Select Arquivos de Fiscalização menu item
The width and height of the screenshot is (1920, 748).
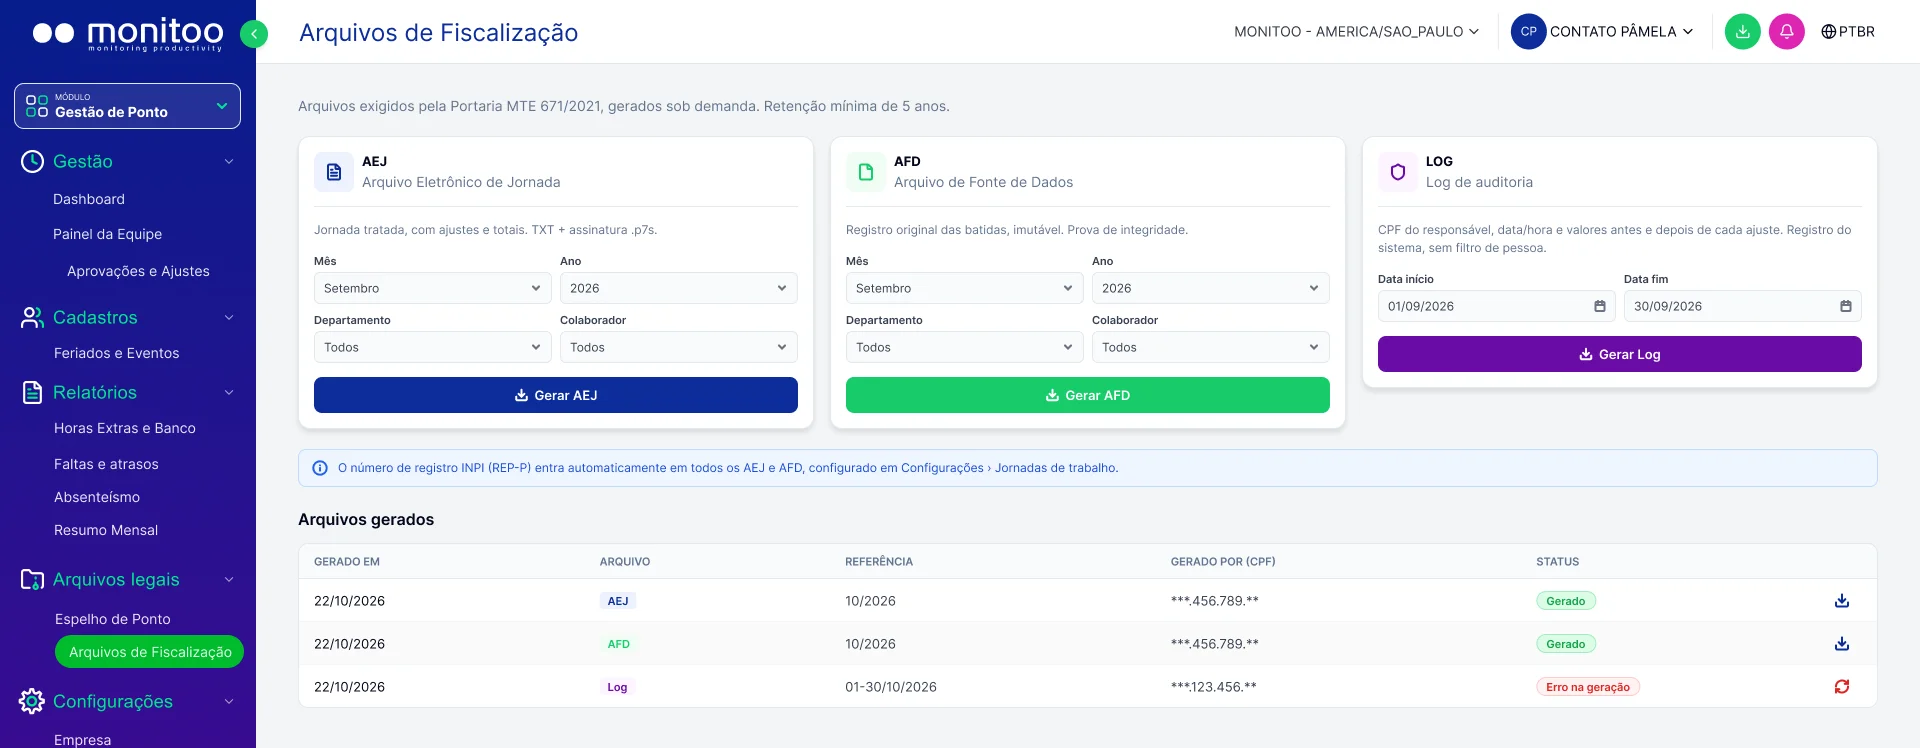pos(150,652)
